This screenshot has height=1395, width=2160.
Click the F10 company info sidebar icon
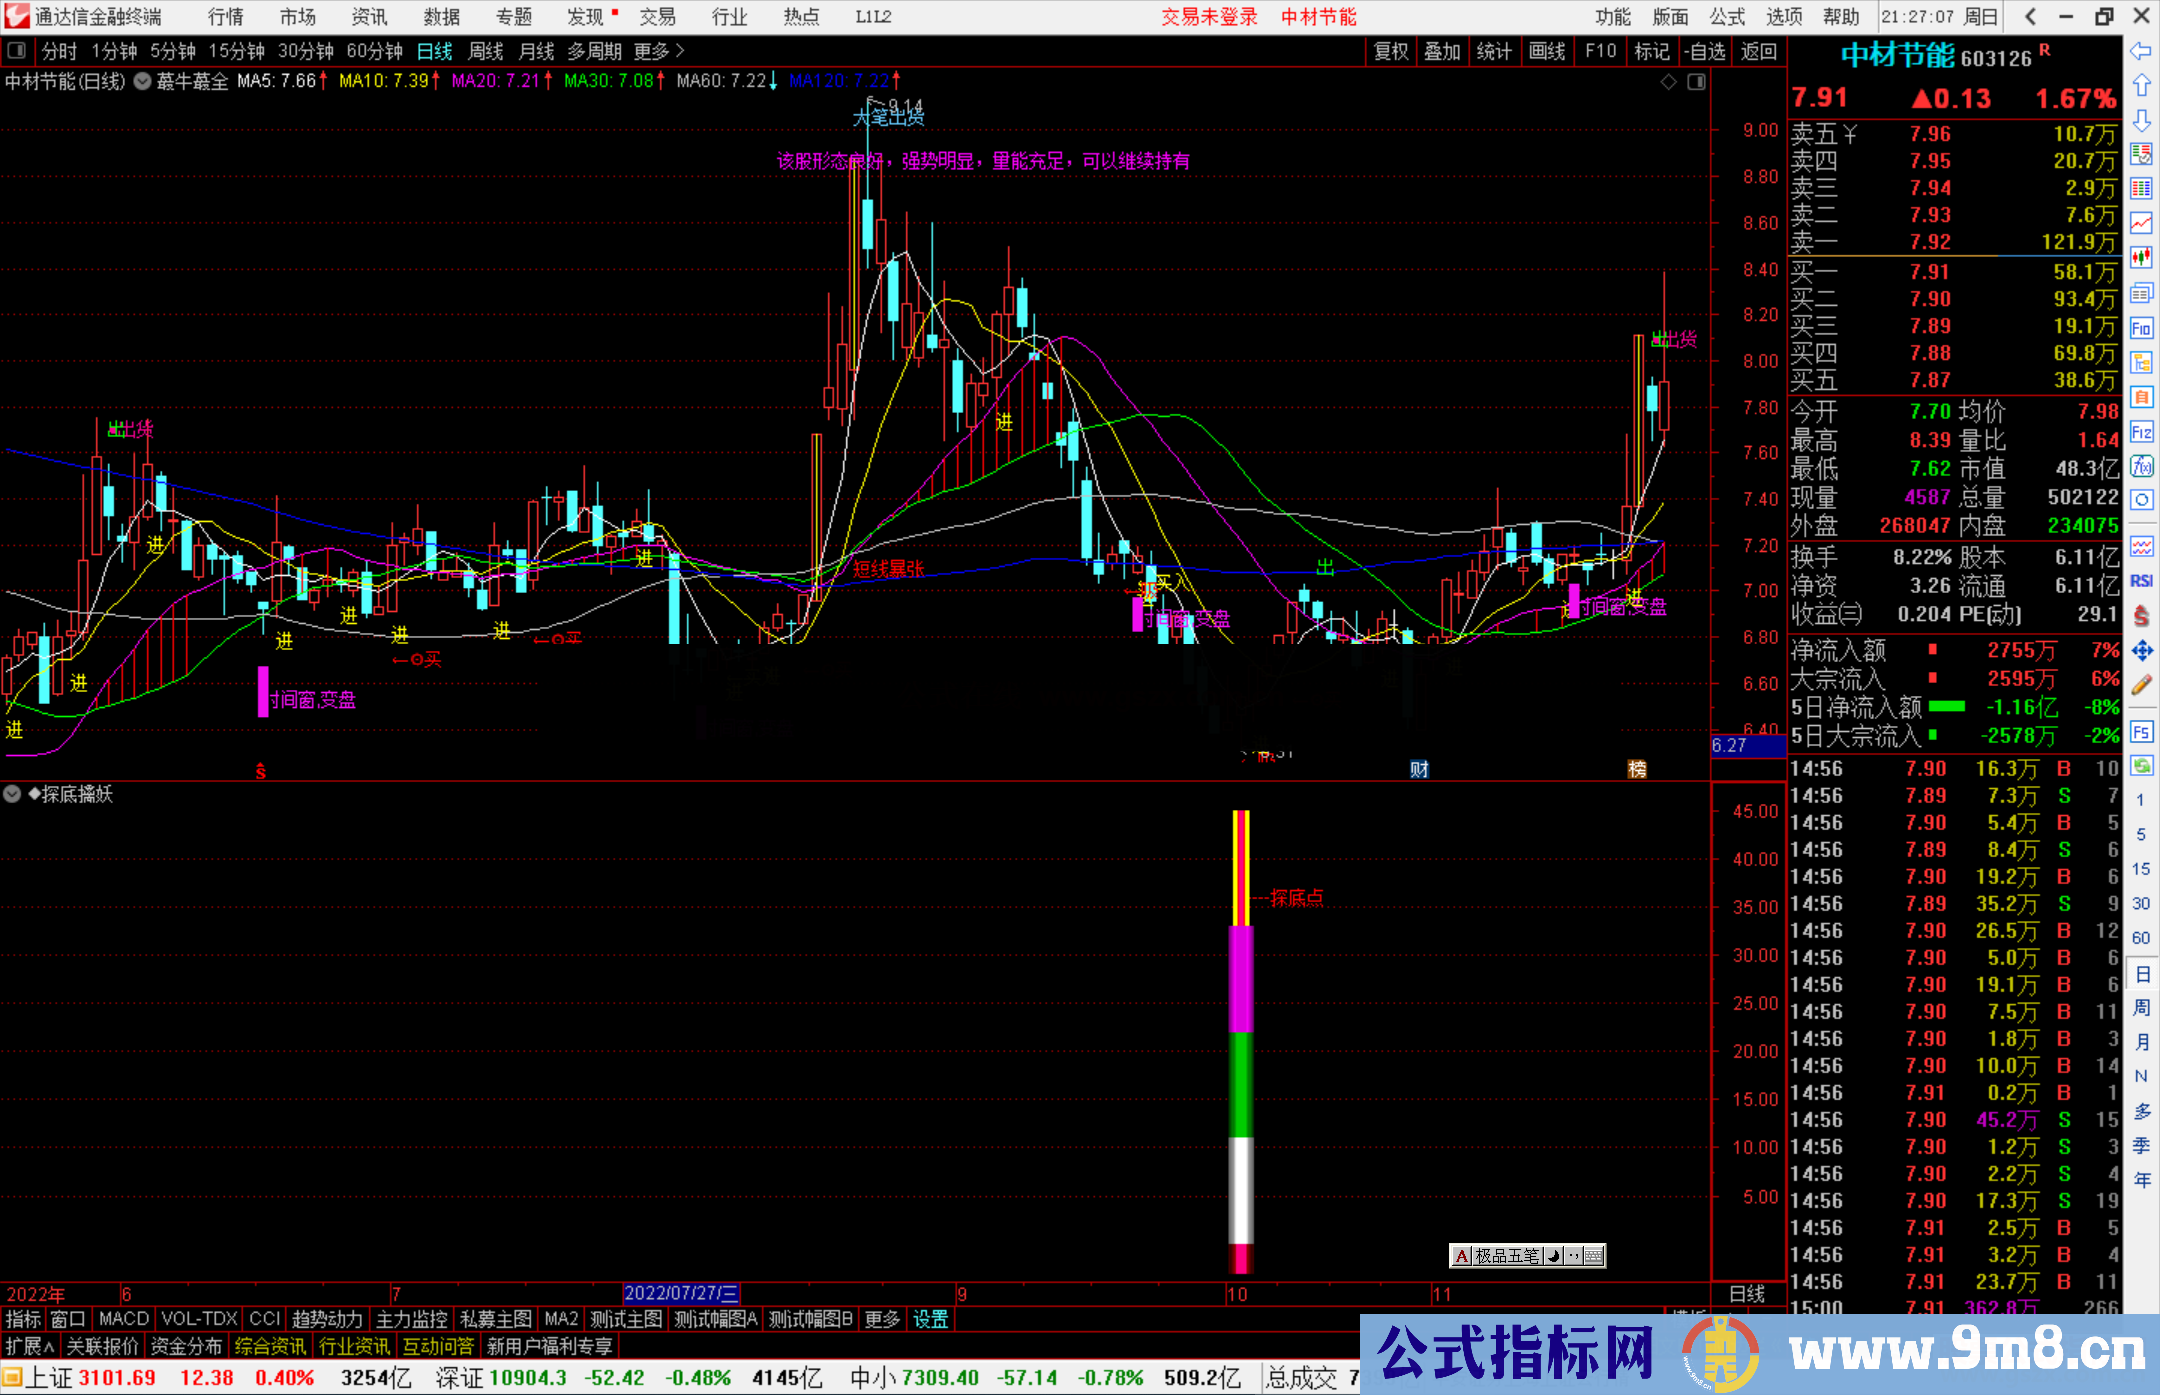[x=2141, y=328]
